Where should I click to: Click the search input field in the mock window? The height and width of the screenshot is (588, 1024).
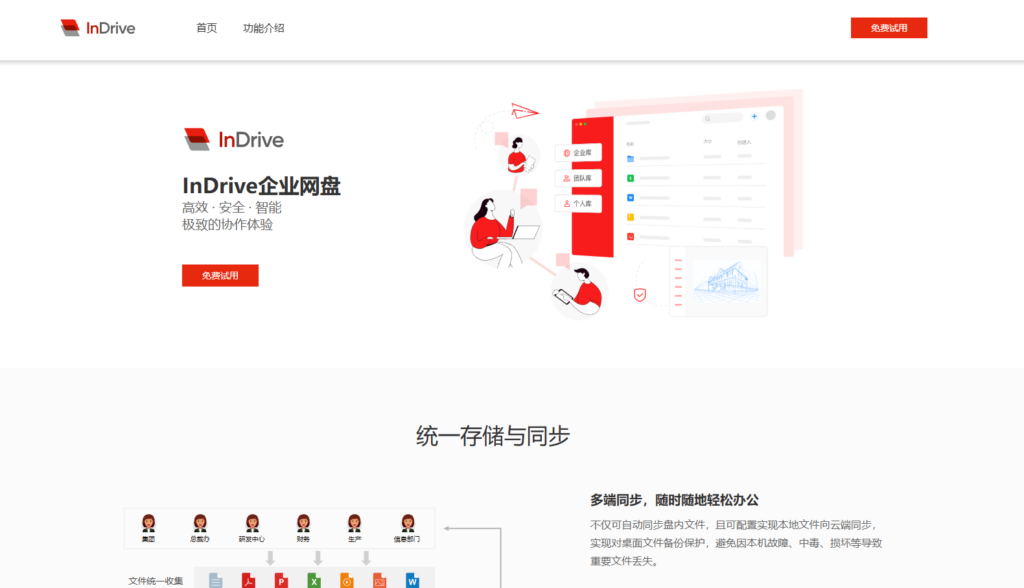(x=722, y=118)
